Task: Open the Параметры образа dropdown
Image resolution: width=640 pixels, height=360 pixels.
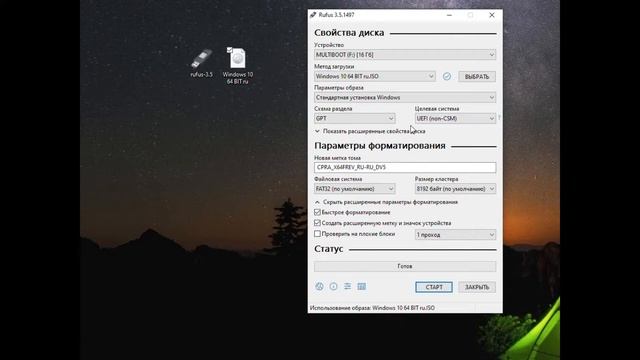Action: (405, 98)
